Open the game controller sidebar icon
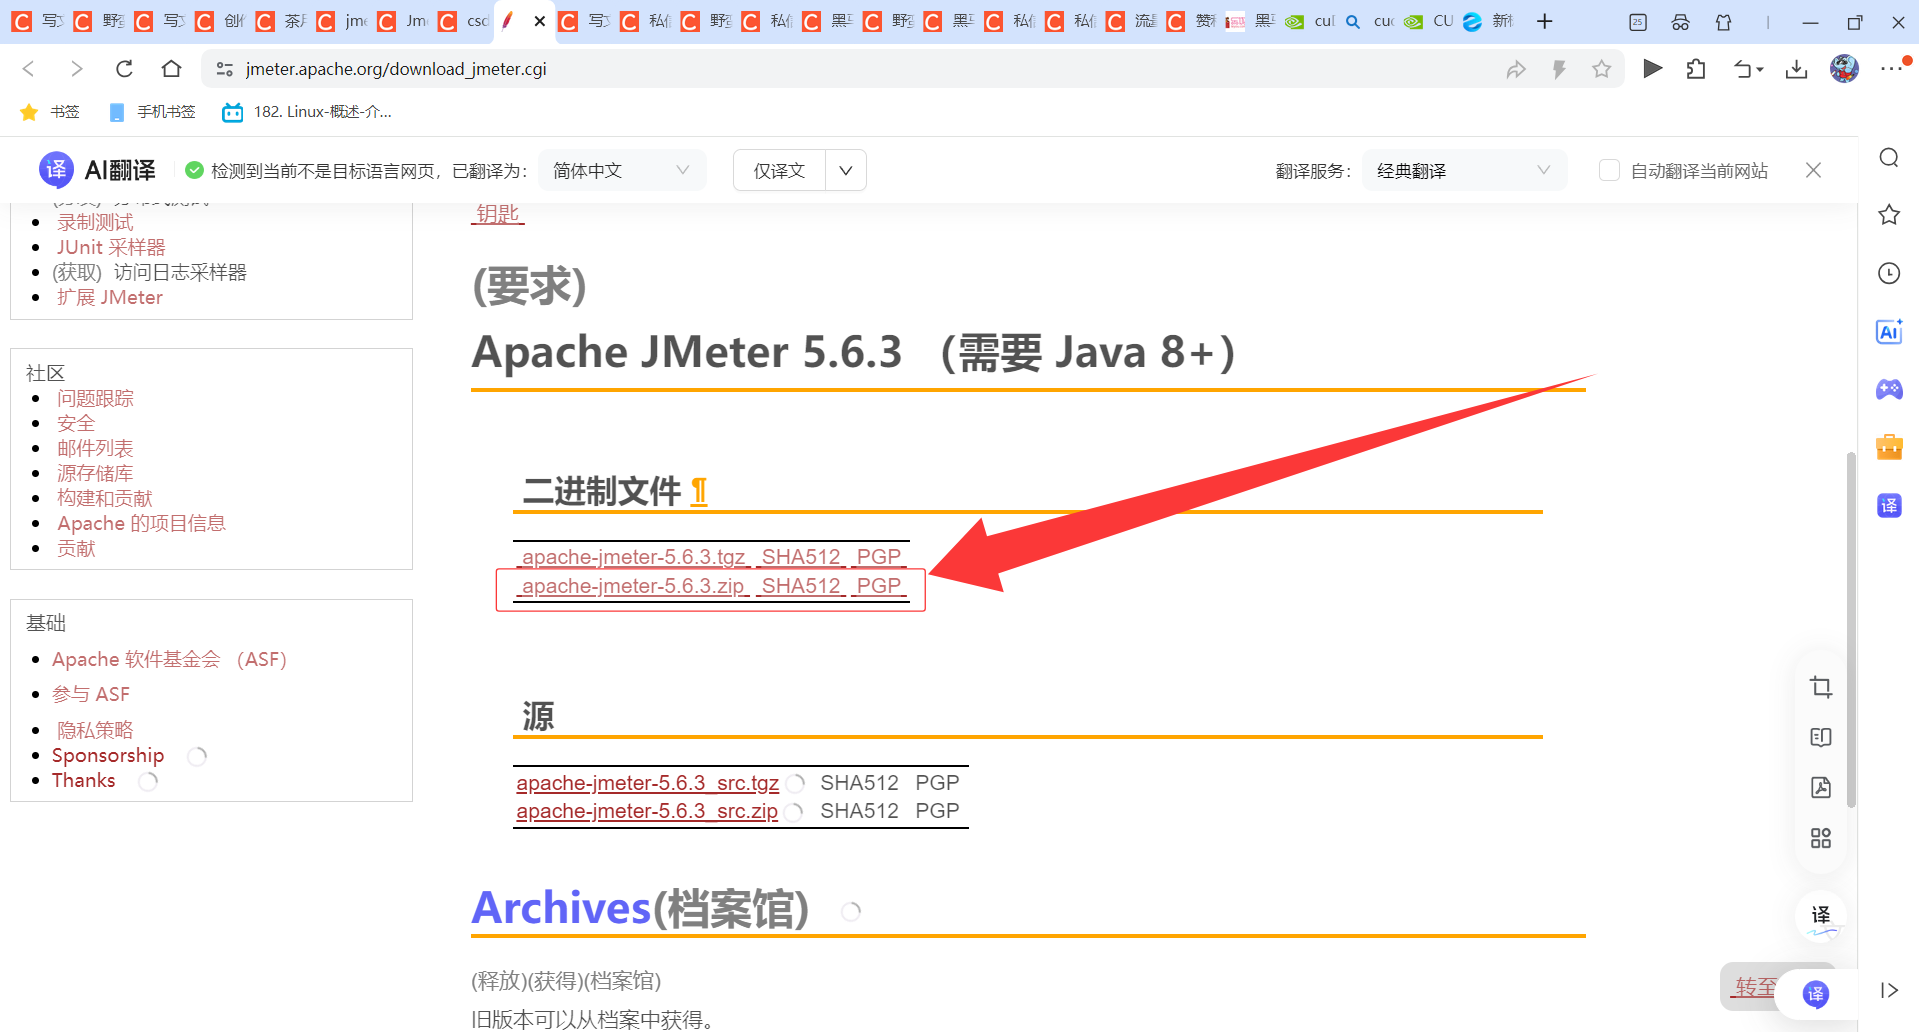This screenshot has height=1032, width=1919. [x=1889, y=389]
